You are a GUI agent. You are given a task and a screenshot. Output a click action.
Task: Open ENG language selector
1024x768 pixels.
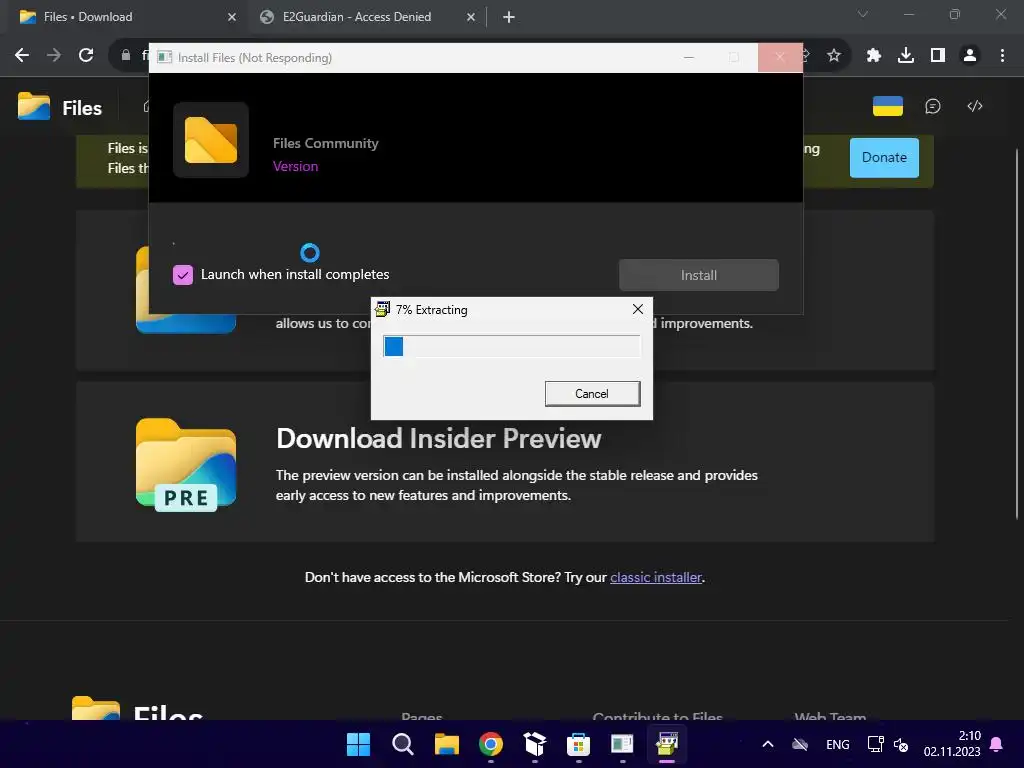click(838, 744)
